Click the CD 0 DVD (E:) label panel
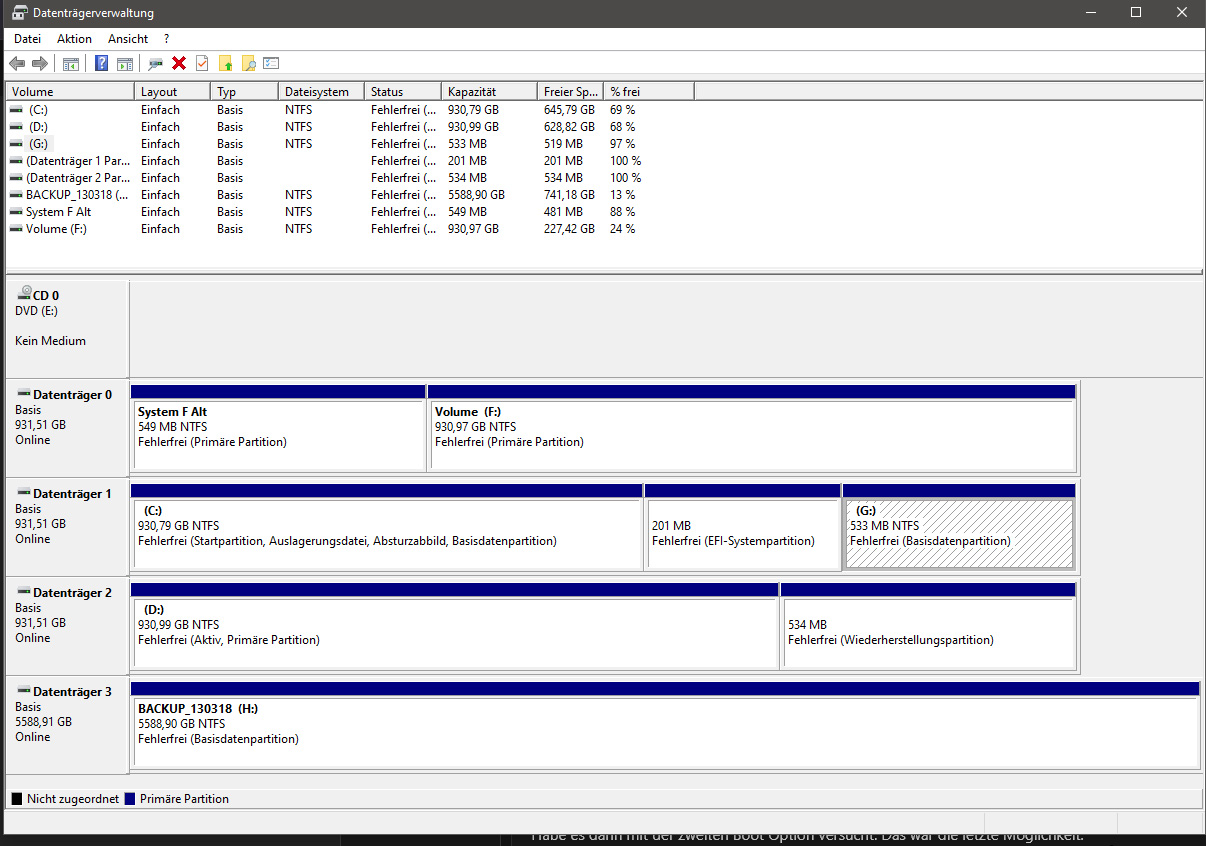The height and width of the screenshot is (846, 1206). point(67,329)
